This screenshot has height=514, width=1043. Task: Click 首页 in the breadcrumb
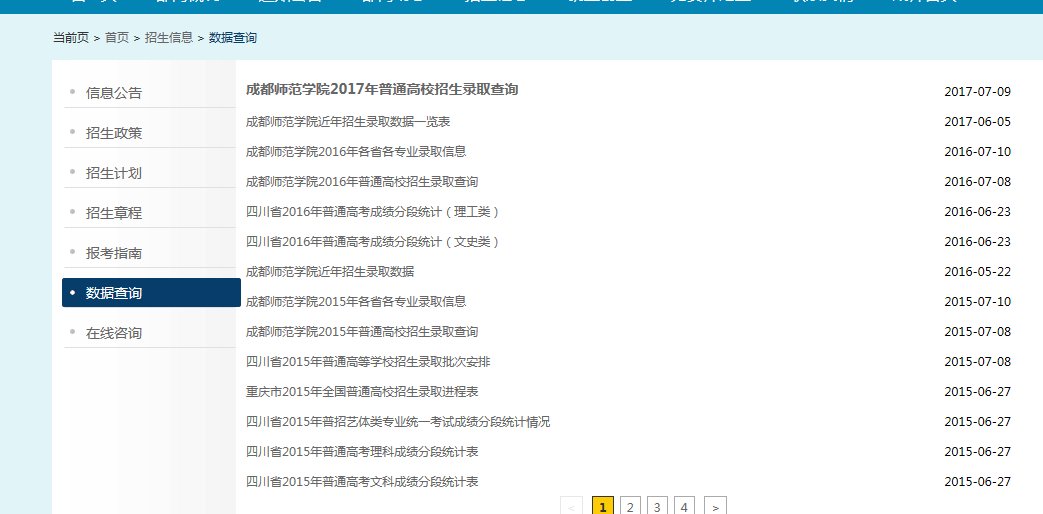click(x=117, y=38)
